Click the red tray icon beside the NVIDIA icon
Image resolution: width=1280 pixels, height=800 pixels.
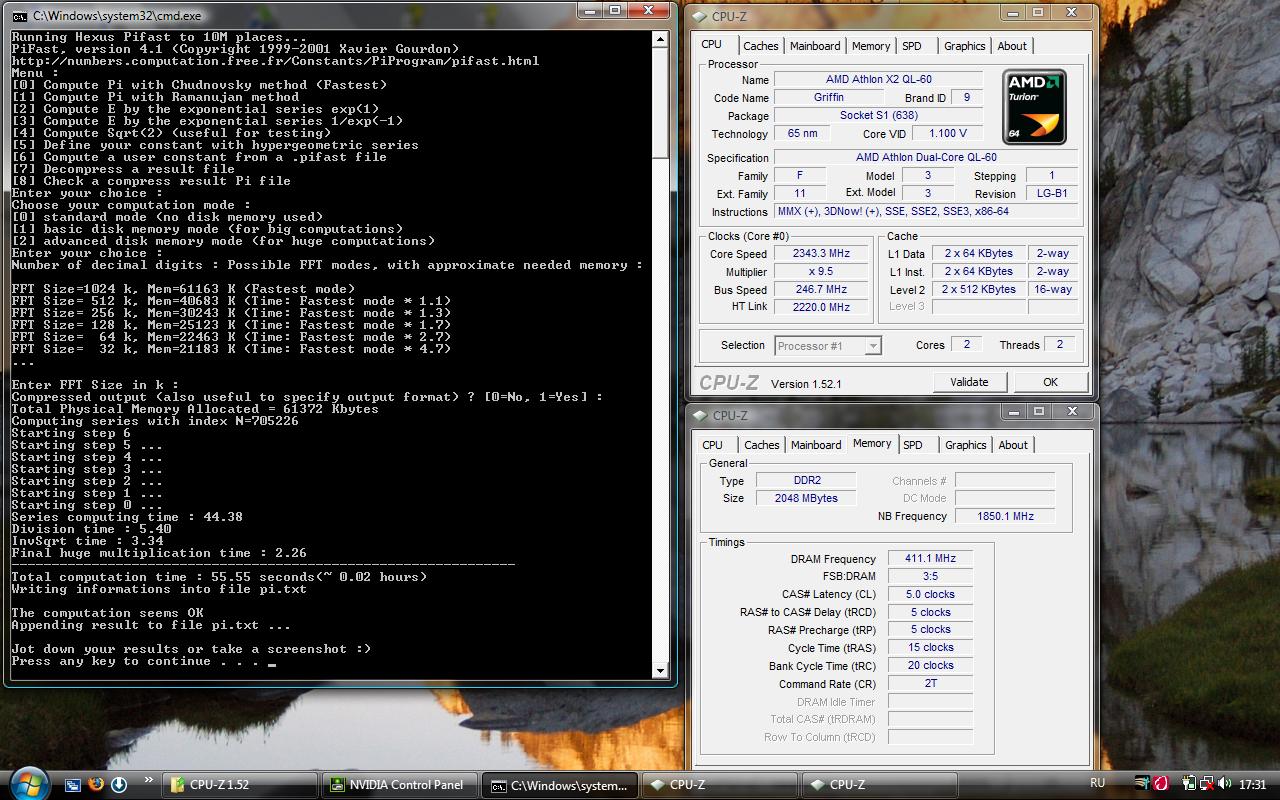[x=1161, y=784]
